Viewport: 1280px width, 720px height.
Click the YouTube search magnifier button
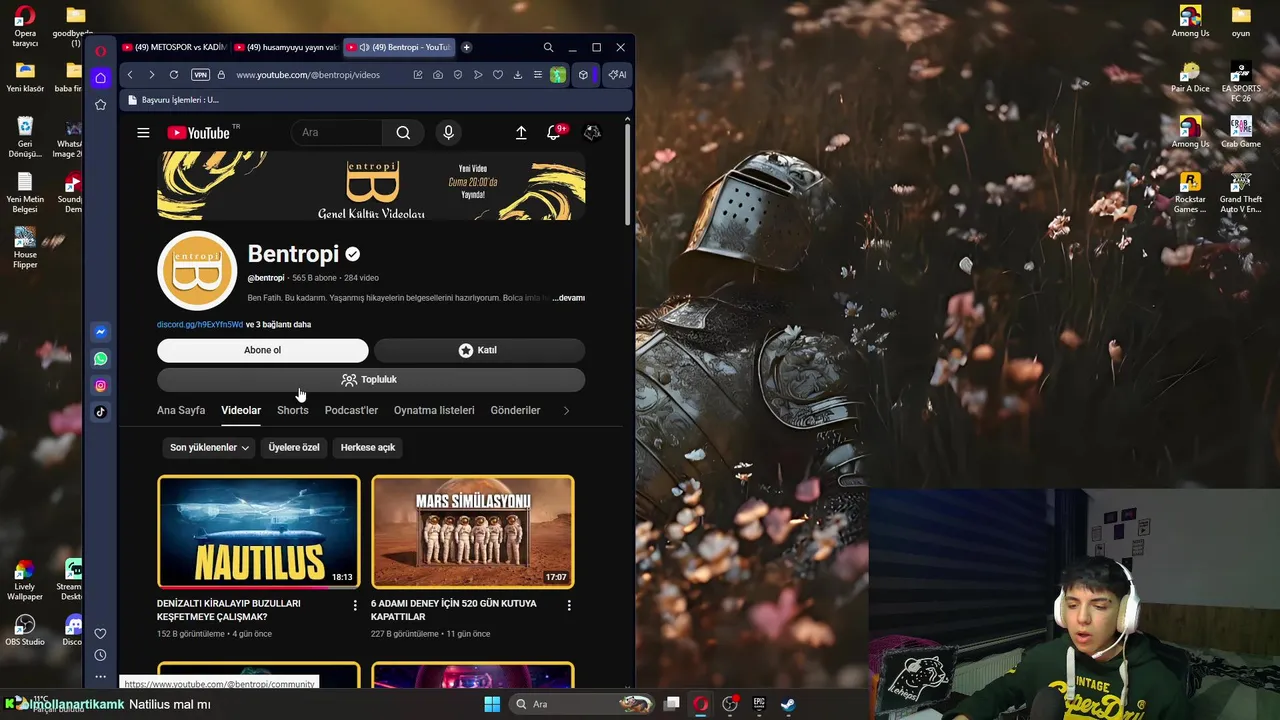pyautogui.click(x=403, y=132)
